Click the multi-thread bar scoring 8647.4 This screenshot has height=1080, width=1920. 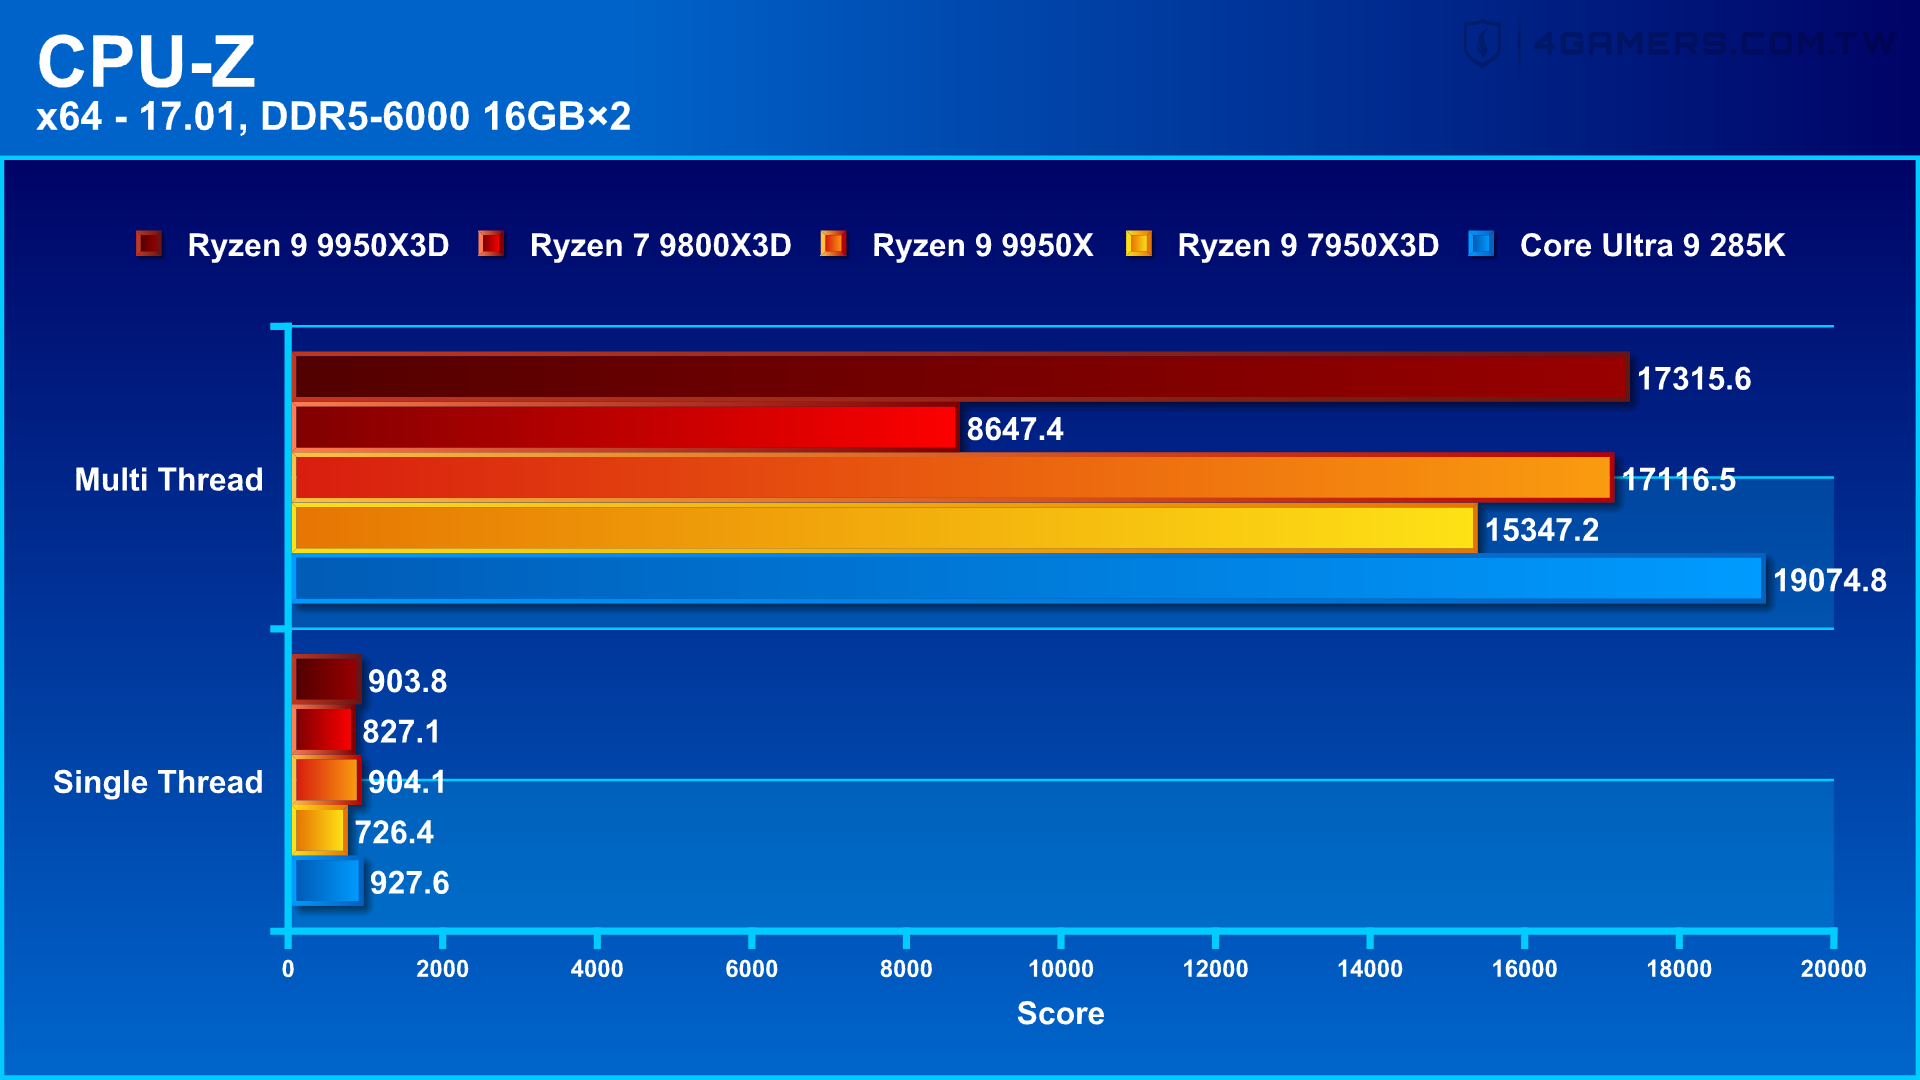[625, 427]
